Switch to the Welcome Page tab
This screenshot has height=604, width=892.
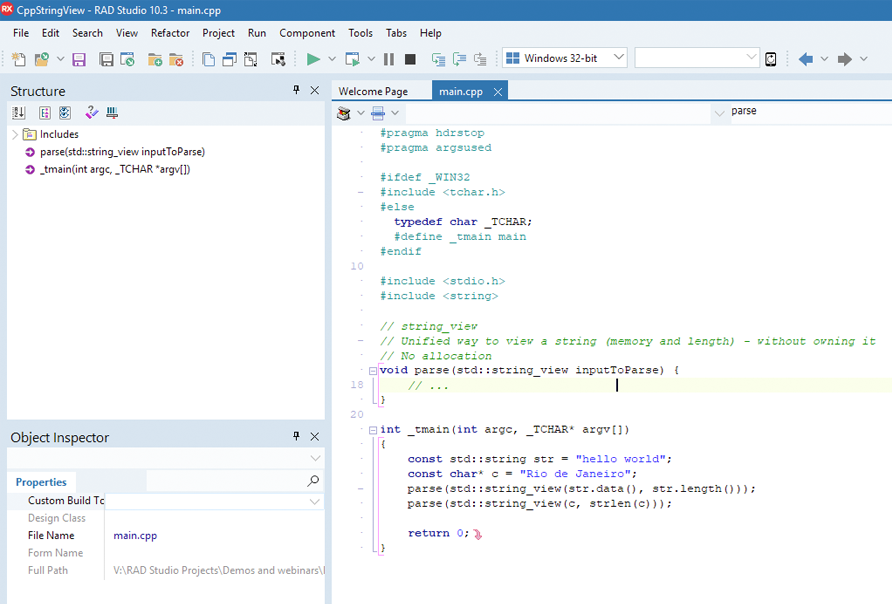coord(373,91)
